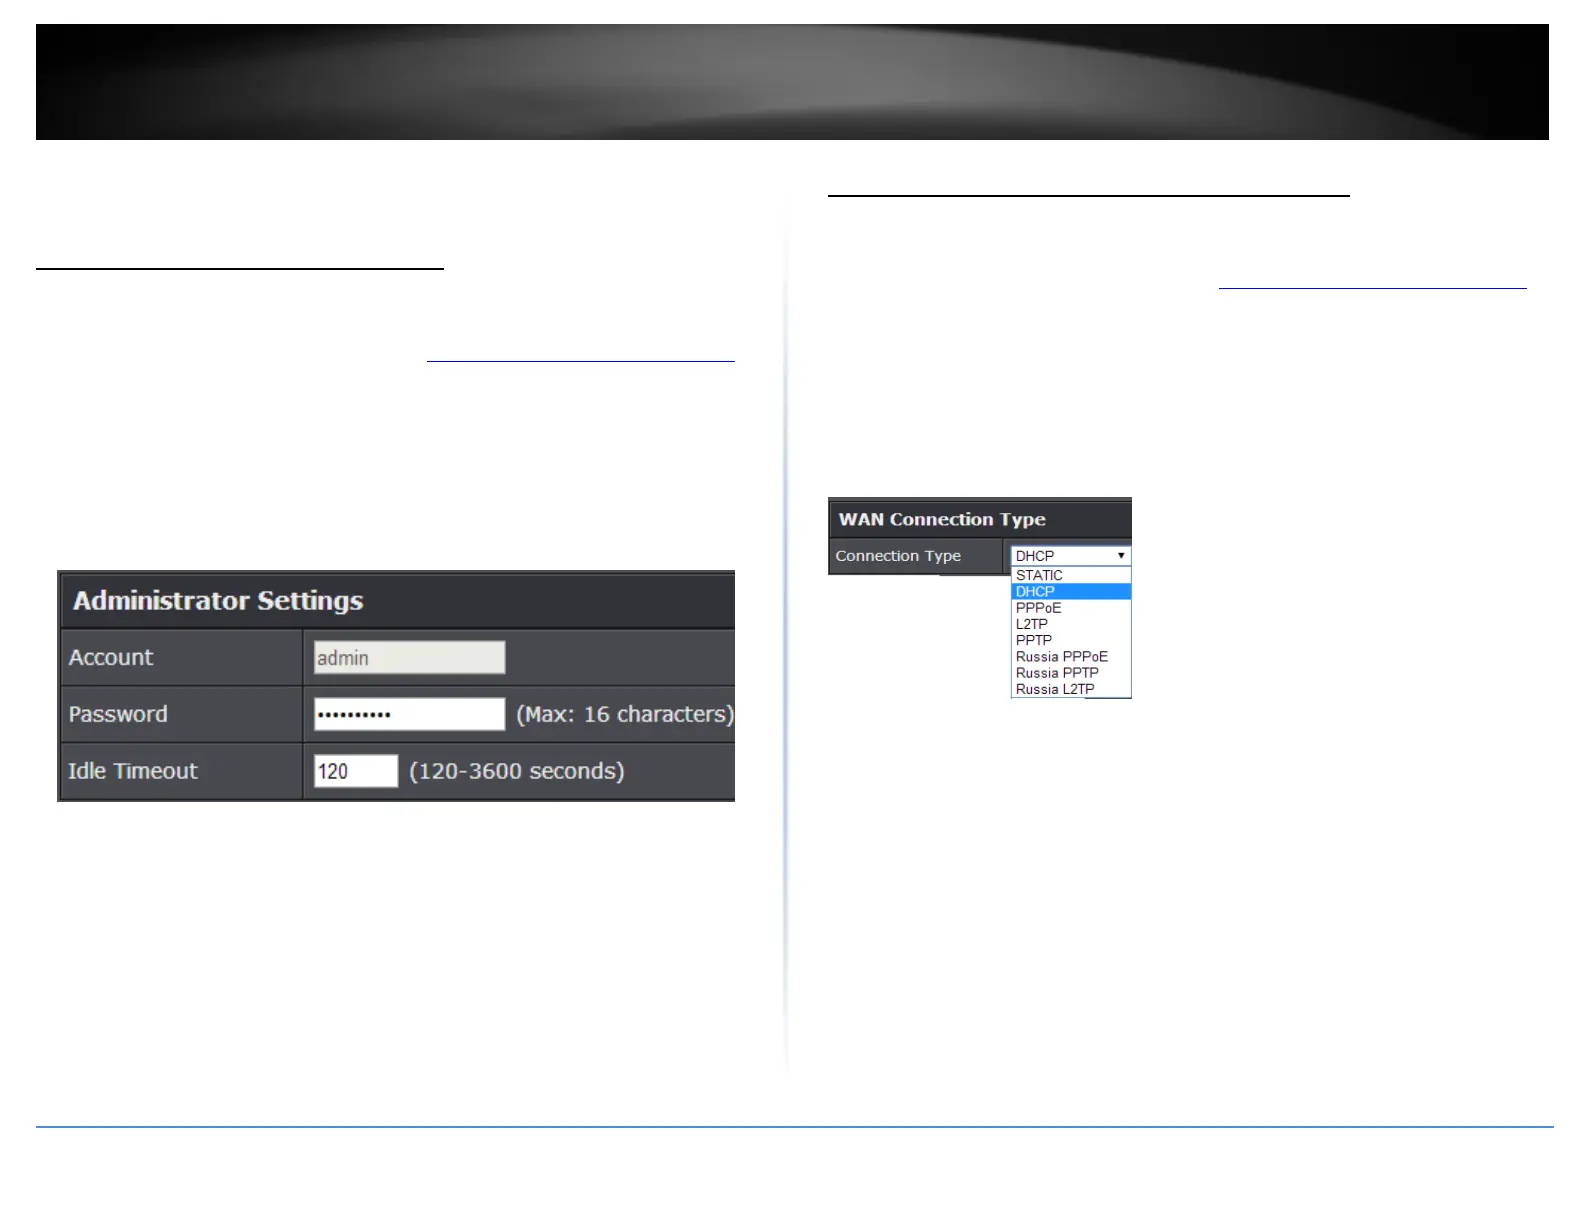This screenshot has height=1224, width=1584.
Task: Select Russia L2TP connection type
Action: (1071, 689)
